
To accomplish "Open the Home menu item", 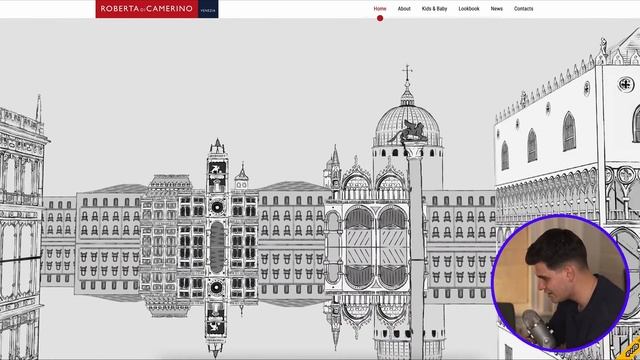I will click(x=380, y=9).
